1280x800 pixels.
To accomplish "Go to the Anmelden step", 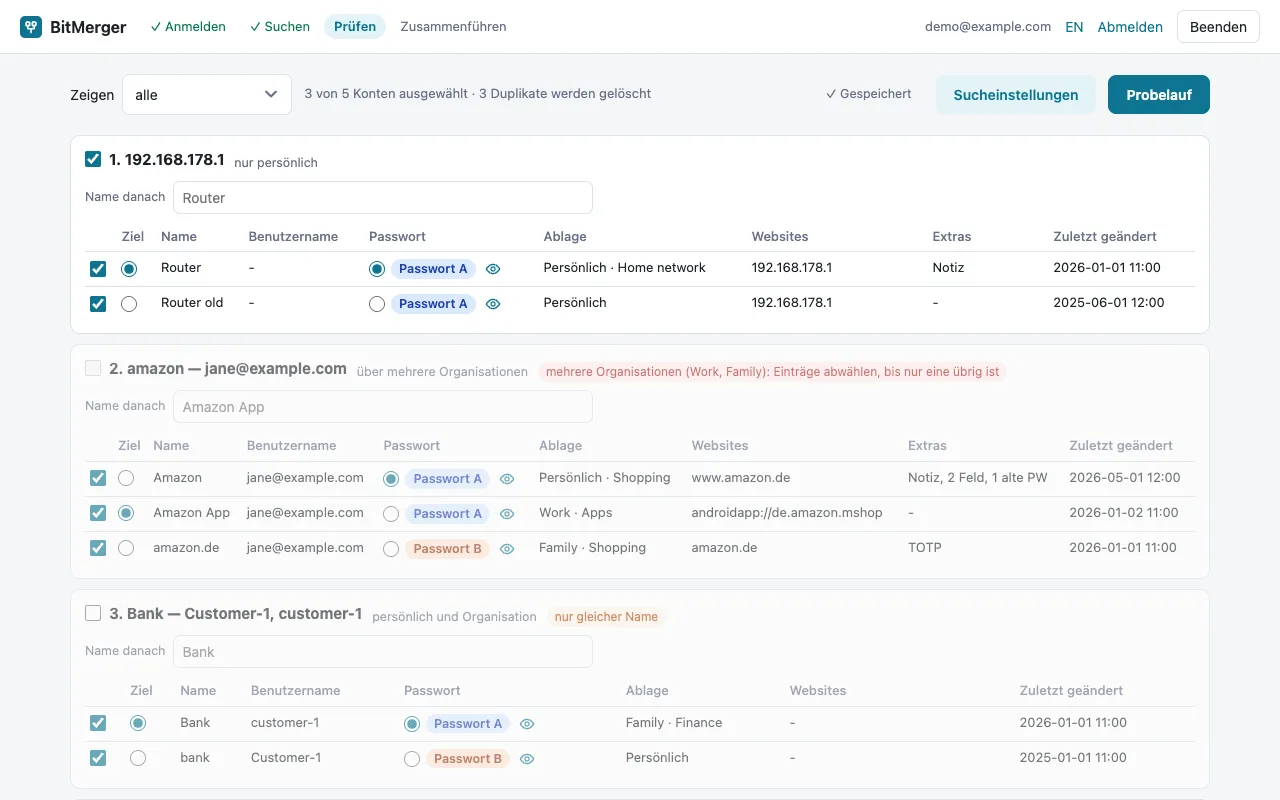I will [x=188, y=27].
